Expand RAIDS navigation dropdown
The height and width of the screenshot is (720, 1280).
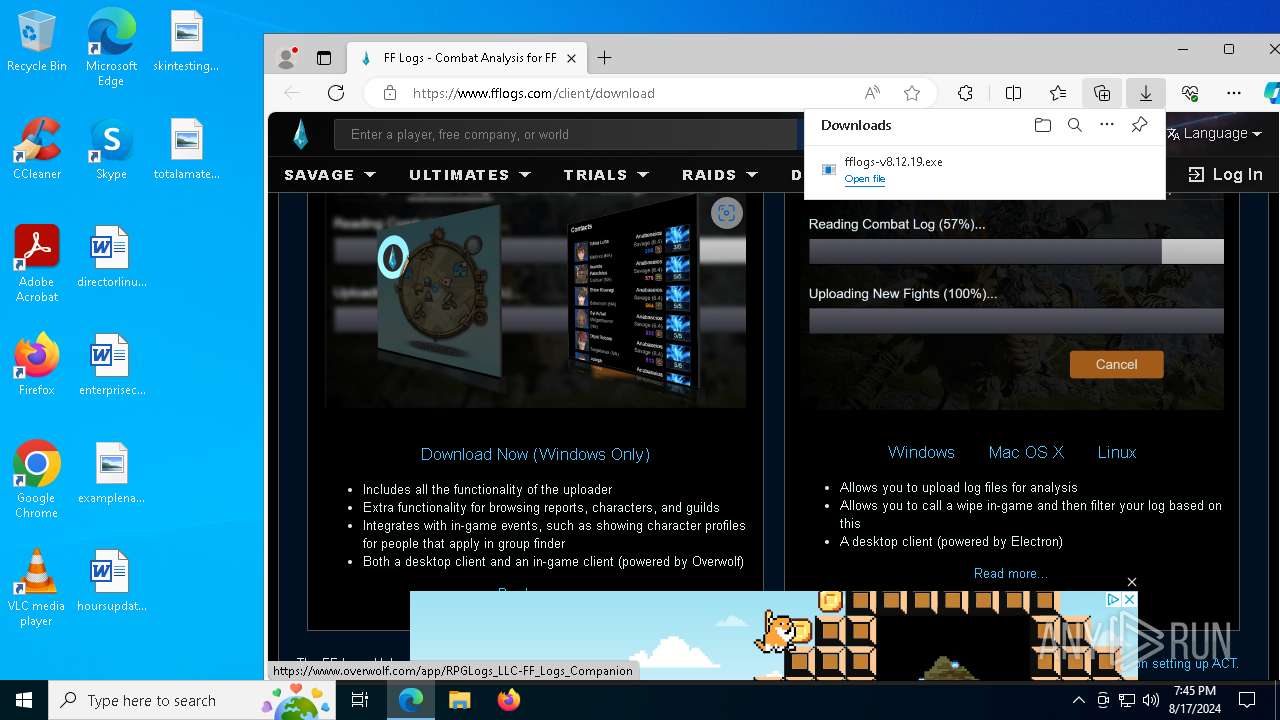(x=720, y=174)
